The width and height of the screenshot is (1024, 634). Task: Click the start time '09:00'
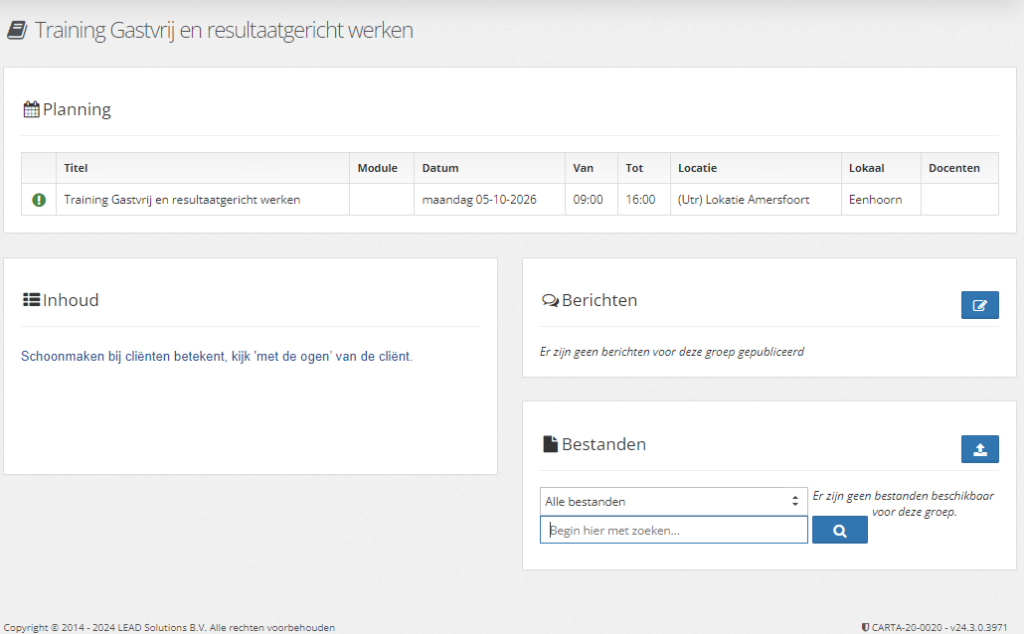tap(588, 200)
